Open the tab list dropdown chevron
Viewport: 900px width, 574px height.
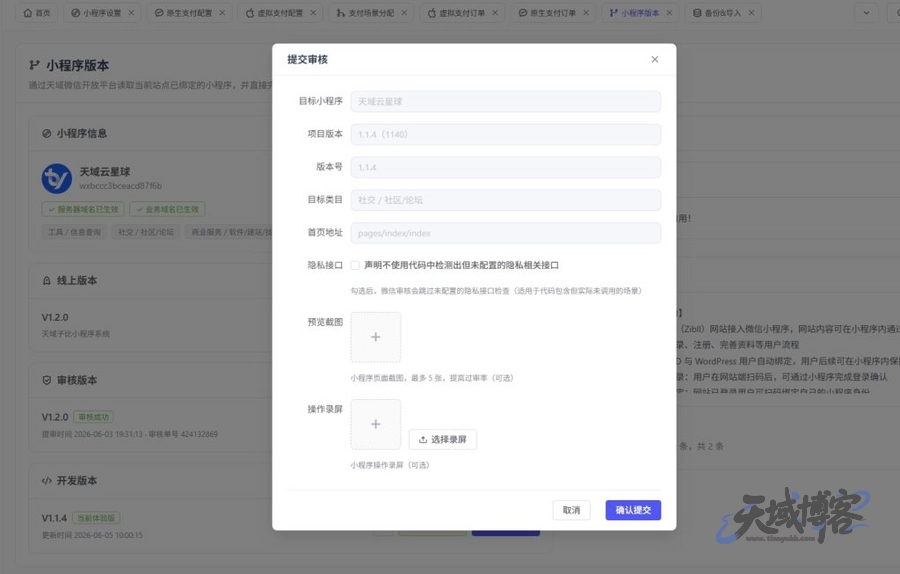pyautogui.click(x=866, y=13)
